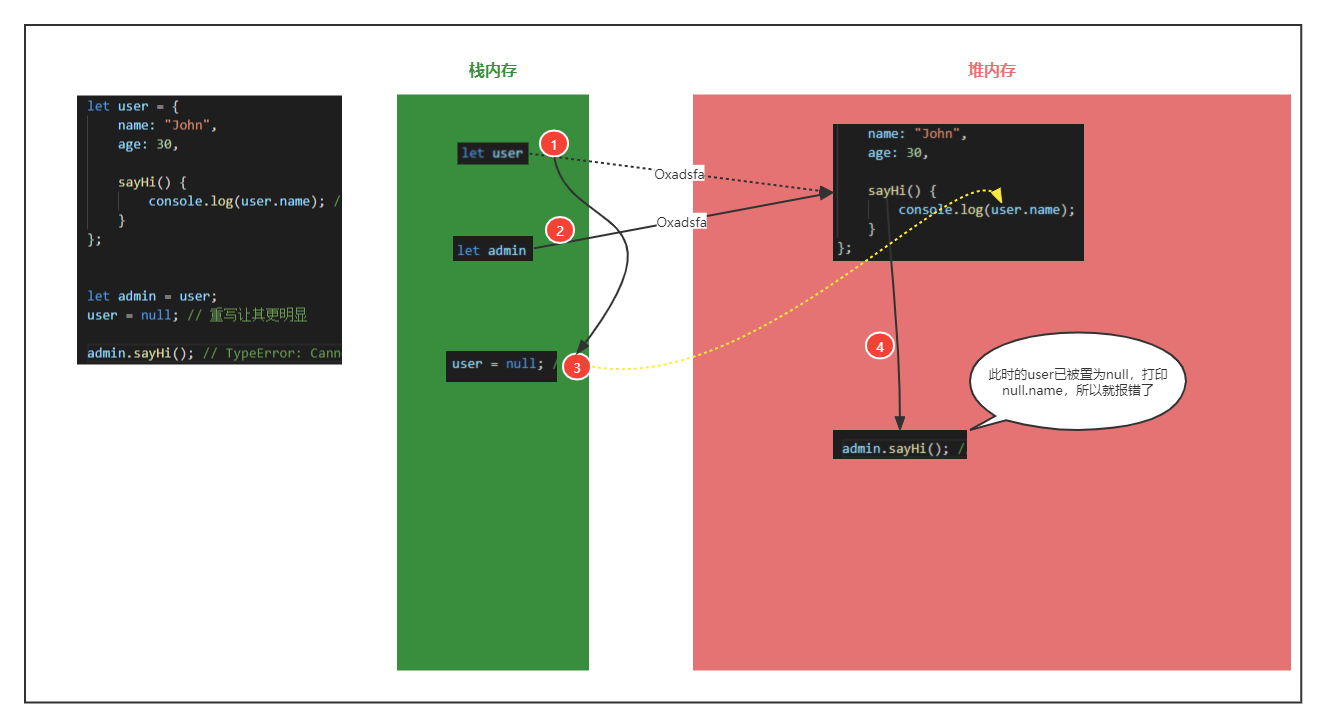Click the Oxadsfa label on the solid arrow

point(682,223)
